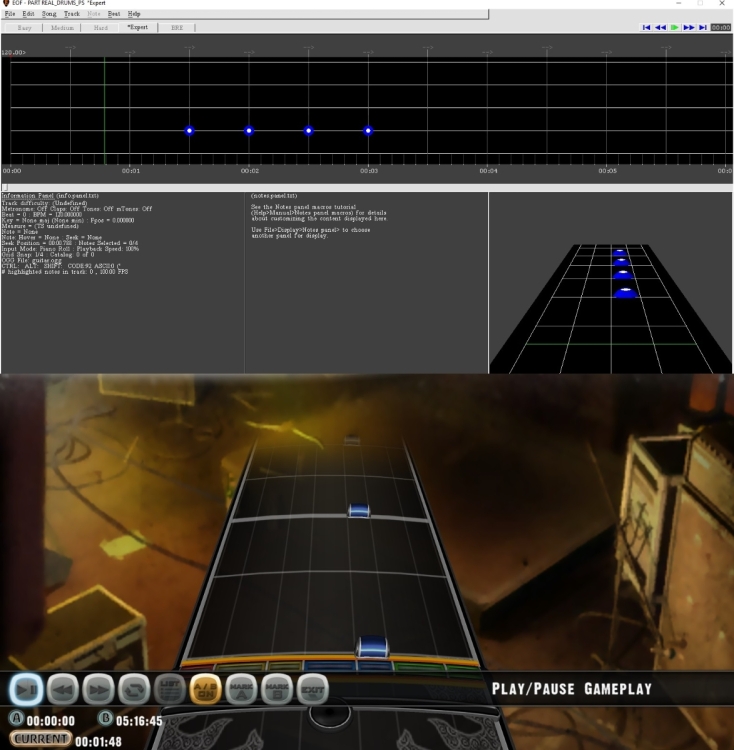
Task: Click the Mark A icon
Action: (x=242, y=689)
